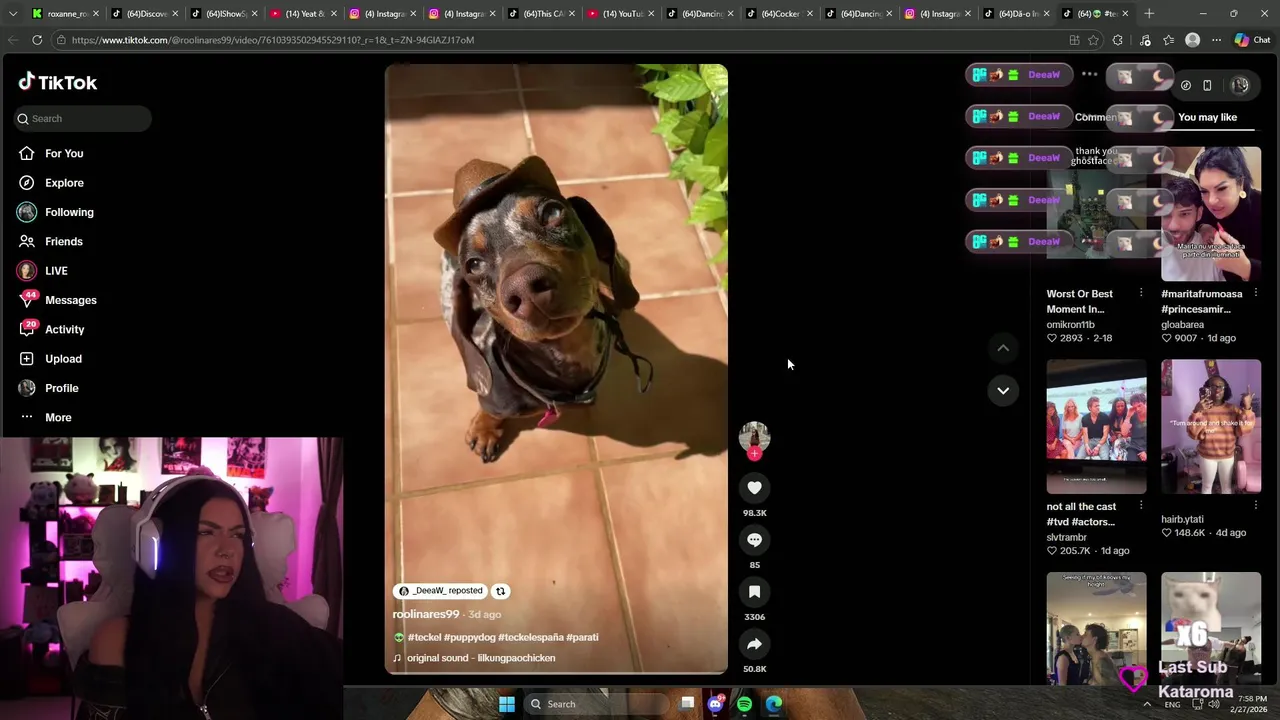
Task: Click the Windows taskbar Search box
Action: coord(595,704)
